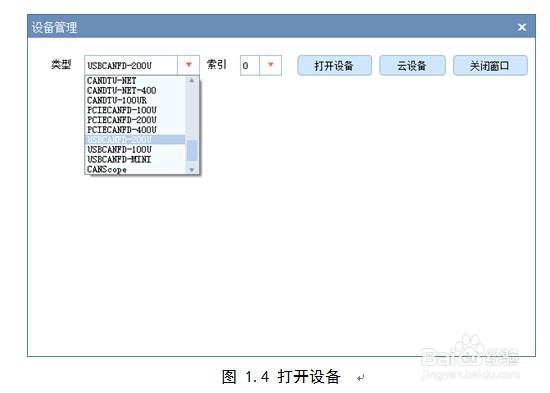Open the 索引 index dropdown arrow

pyautogui.click(x=270, y=65)
